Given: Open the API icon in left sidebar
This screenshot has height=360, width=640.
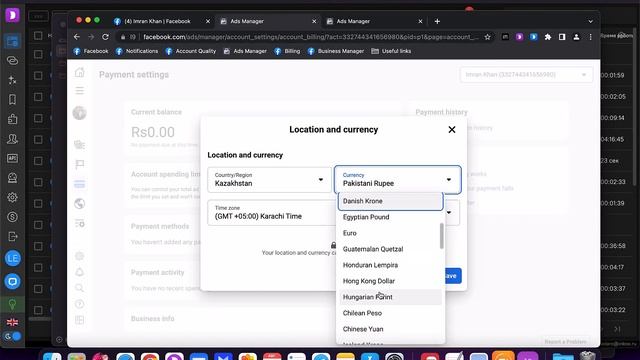Looking at the screenshot, I should [x=12, y=158].
